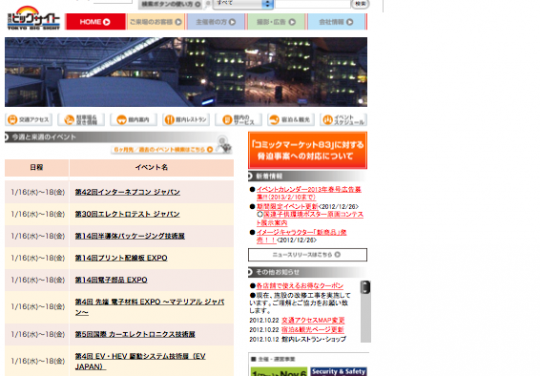Open 第4回 先端 電子材料 EXPO event link
Image resolution: width=540 pixels, height=376 pixels.
149,307
